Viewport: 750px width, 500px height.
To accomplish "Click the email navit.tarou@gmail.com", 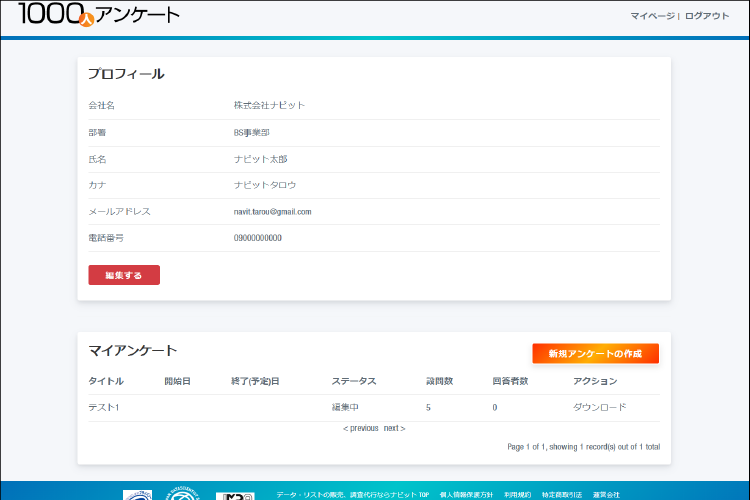I will [x=273, y=211].
